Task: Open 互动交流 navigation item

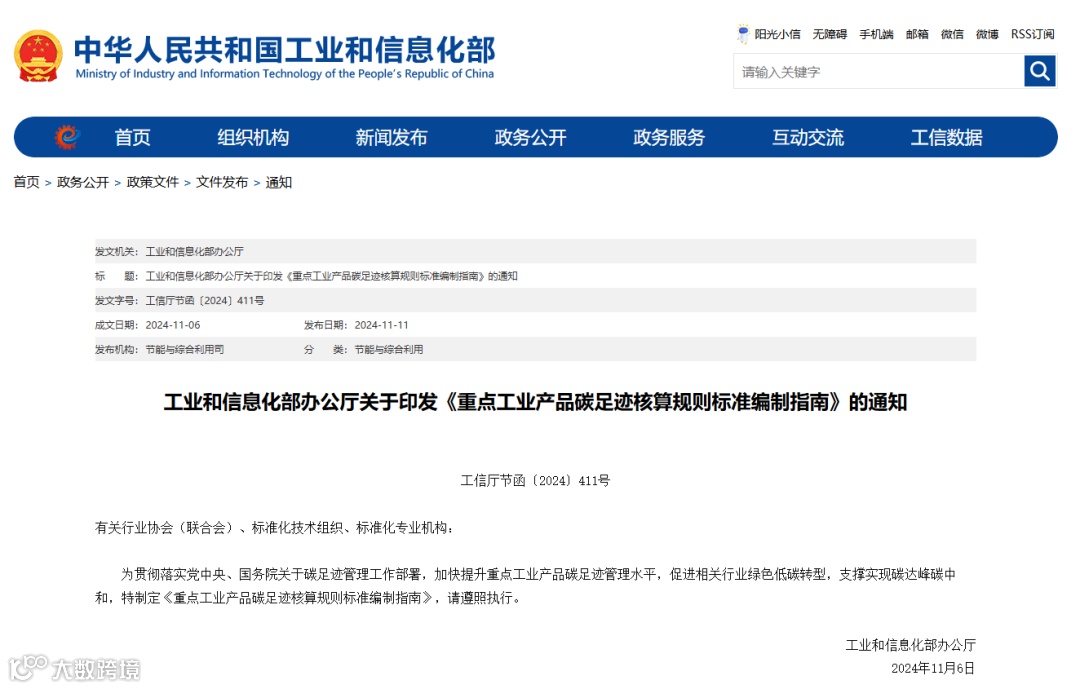Action: (808, 138)
